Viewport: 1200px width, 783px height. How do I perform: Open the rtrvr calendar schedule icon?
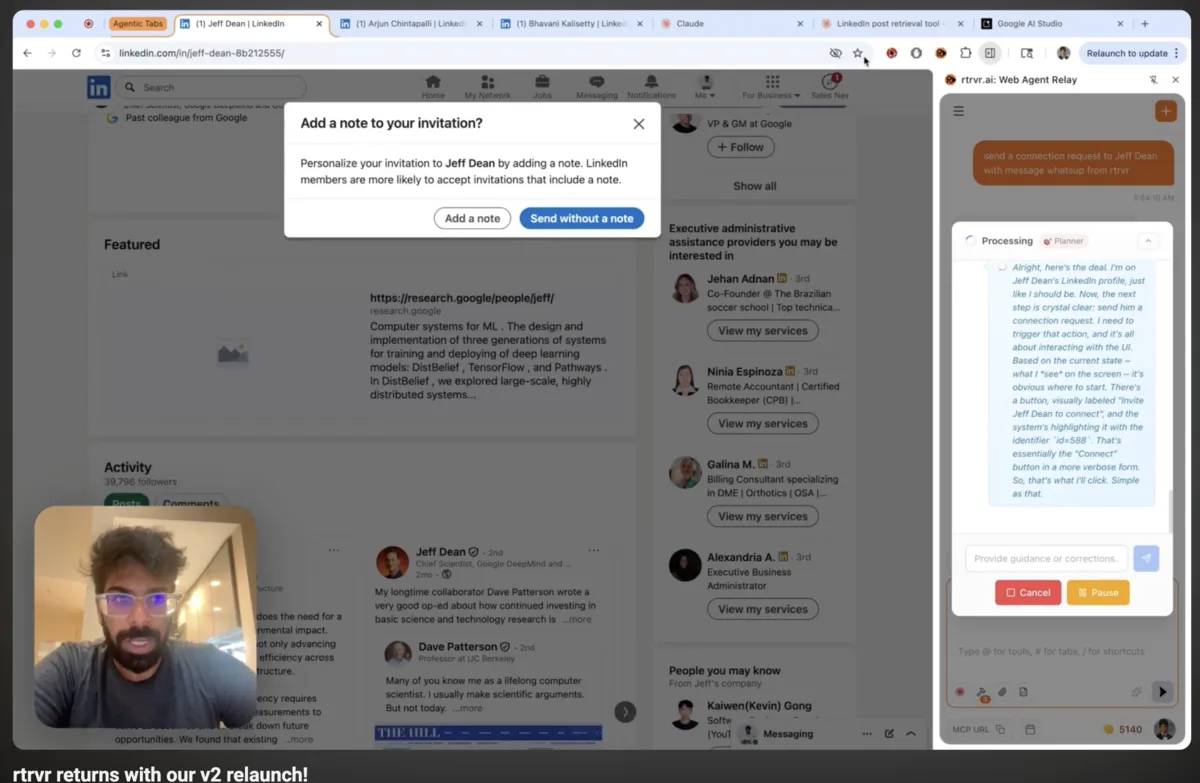1030,729
